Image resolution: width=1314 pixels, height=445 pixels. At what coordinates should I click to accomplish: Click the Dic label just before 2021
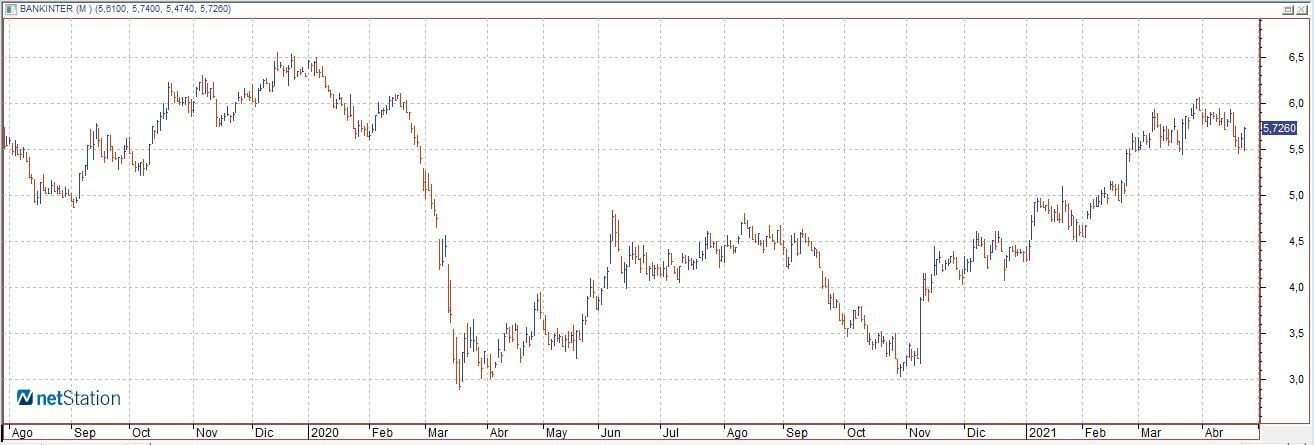click(975, 434)
